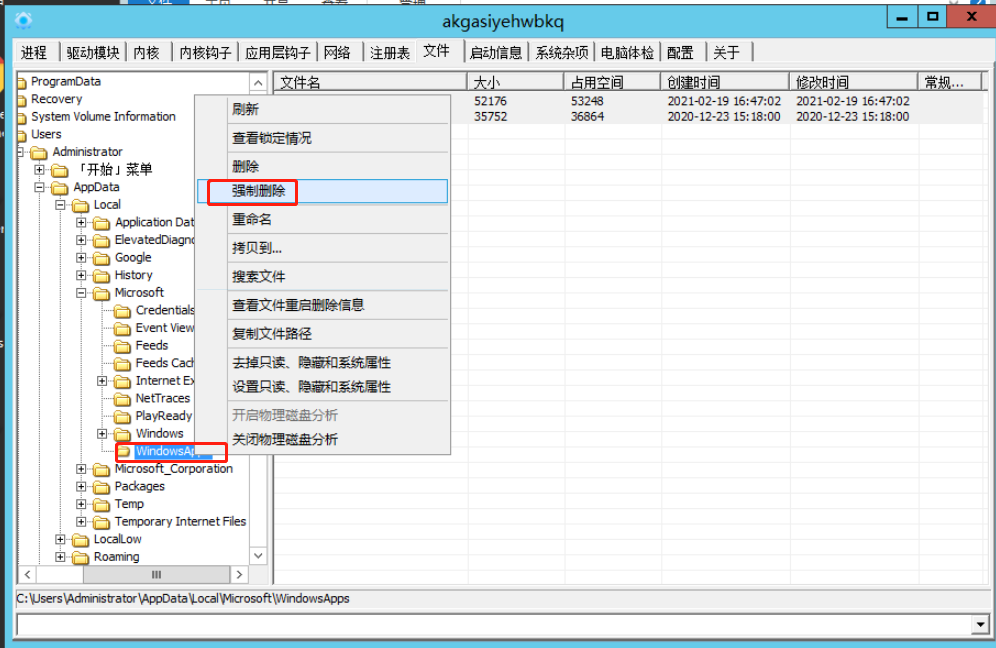
Task: Open the bottom combo box dropdown arrow
Action: [980, 625]
